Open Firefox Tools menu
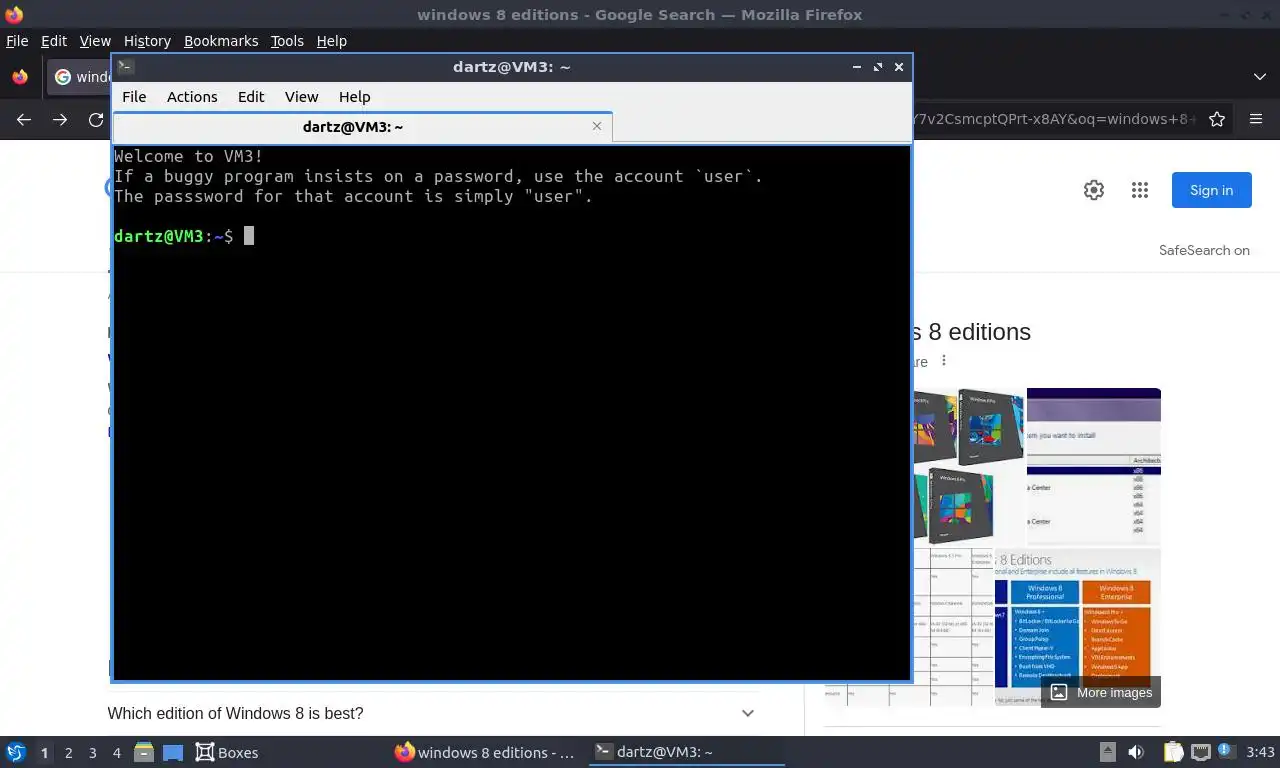 (x=287, y=41)
